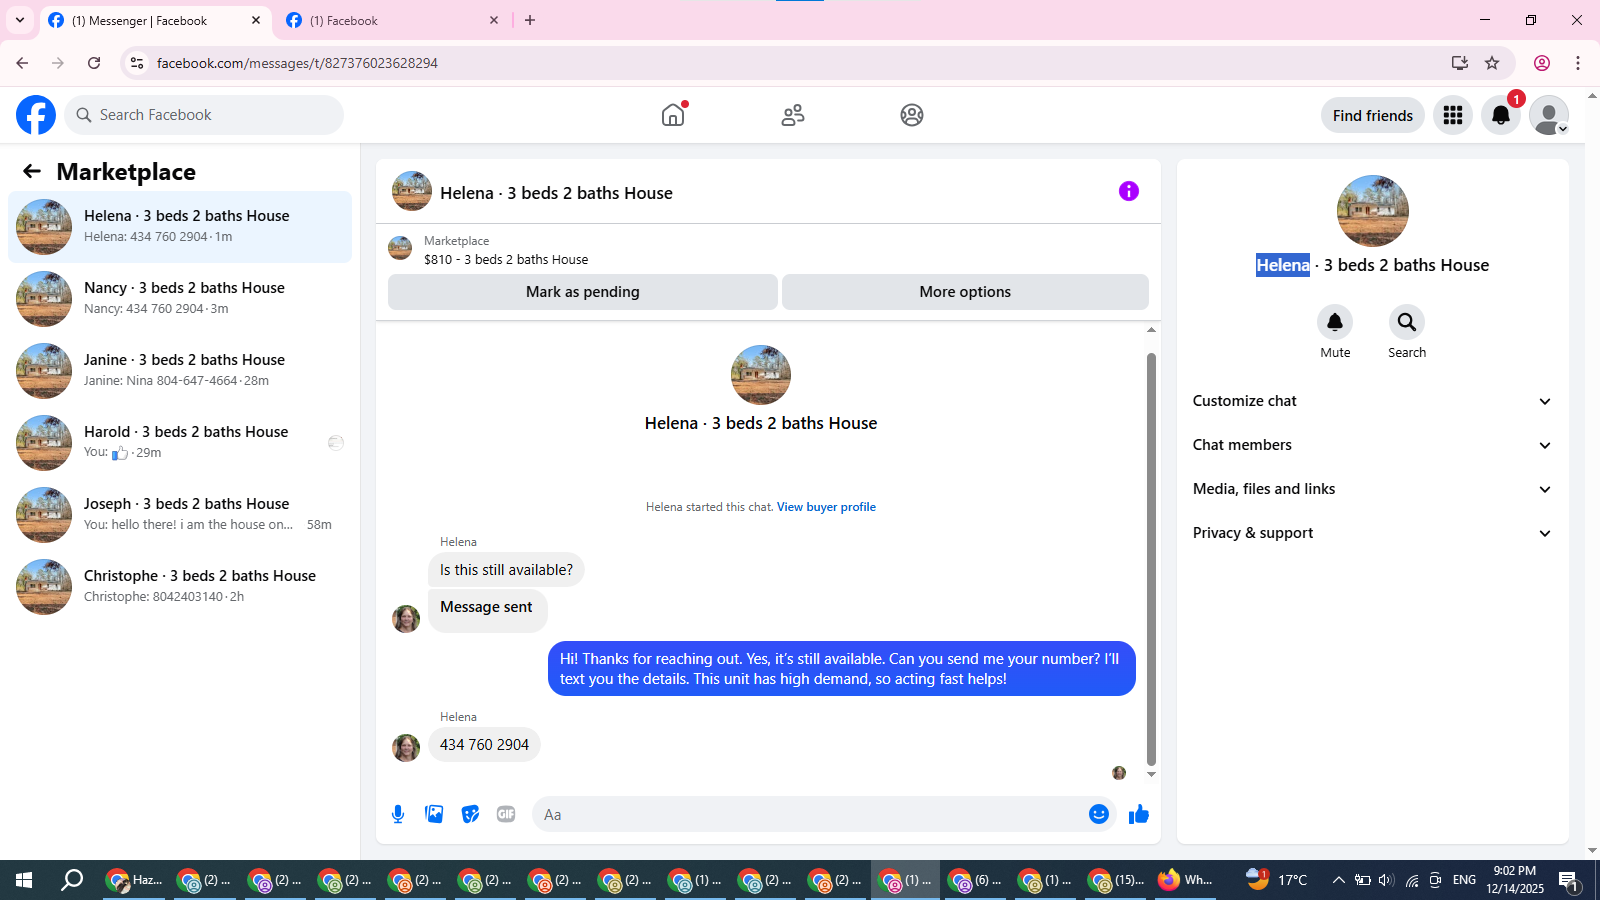1600x900 pixels.
Task: Select the Is this still available? message
Action: coord(506,570)
